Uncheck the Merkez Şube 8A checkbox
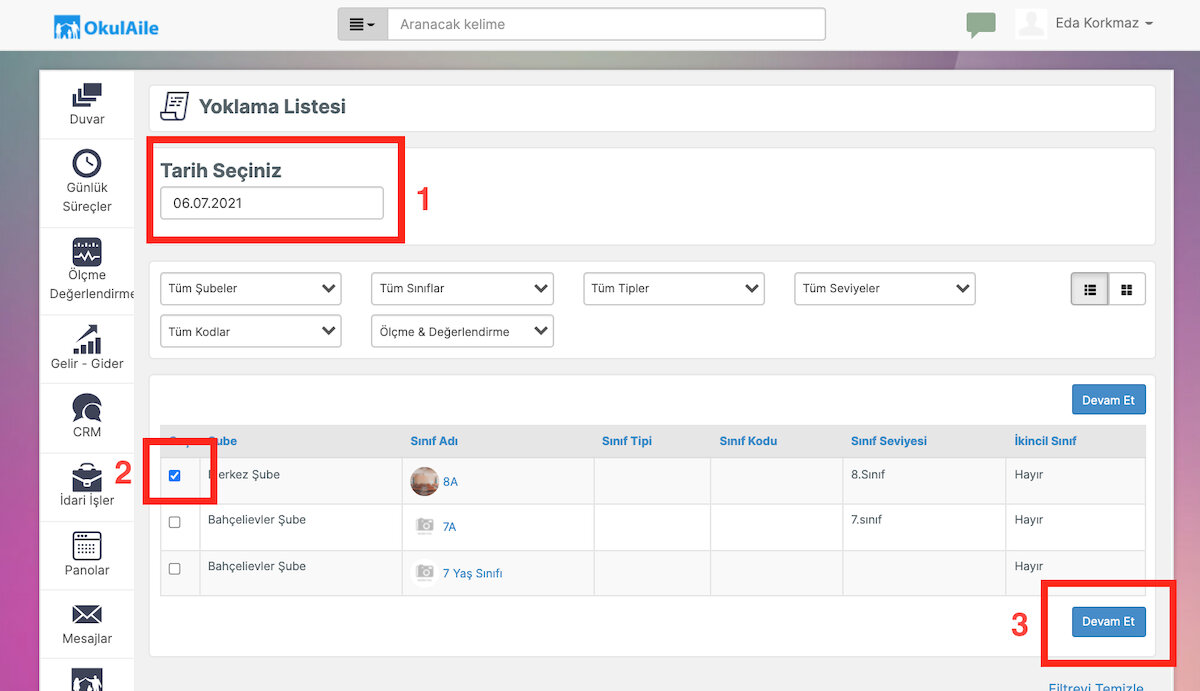The image size is (1200, 691). [175, 476]
